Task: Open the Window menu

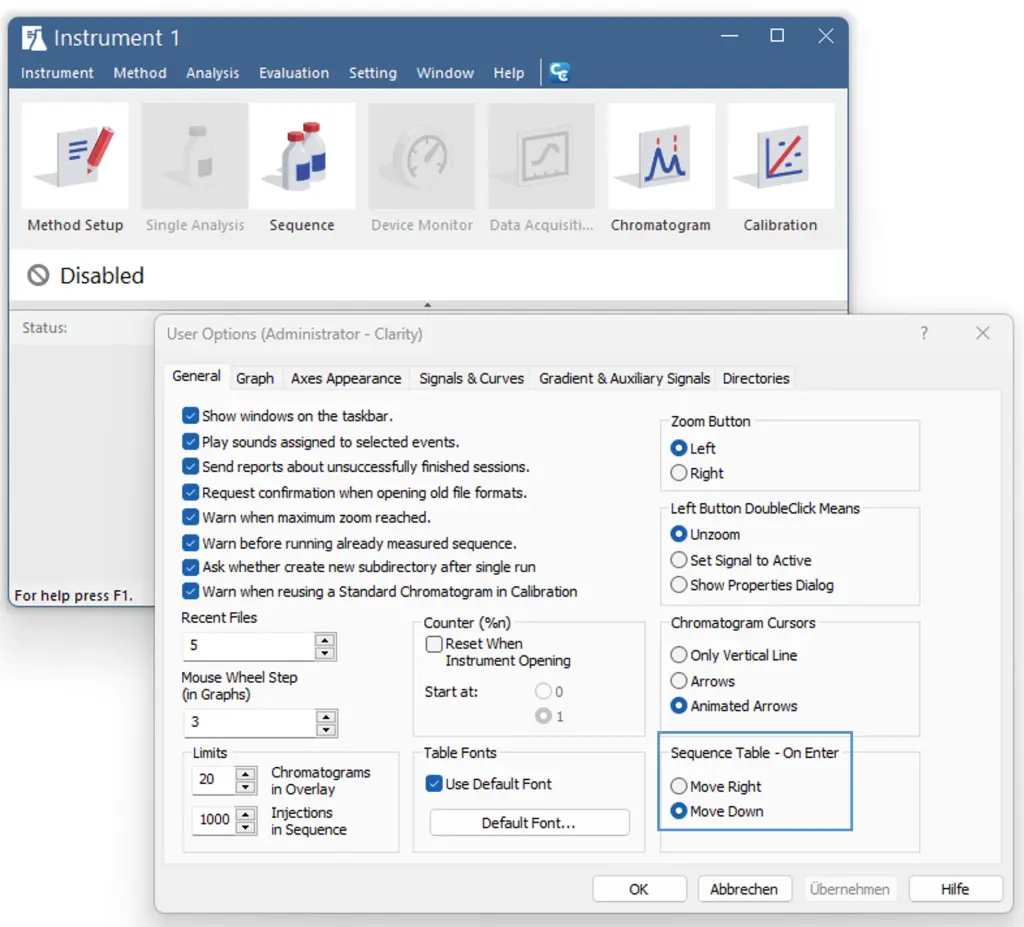Action: [x=445, y=73]
